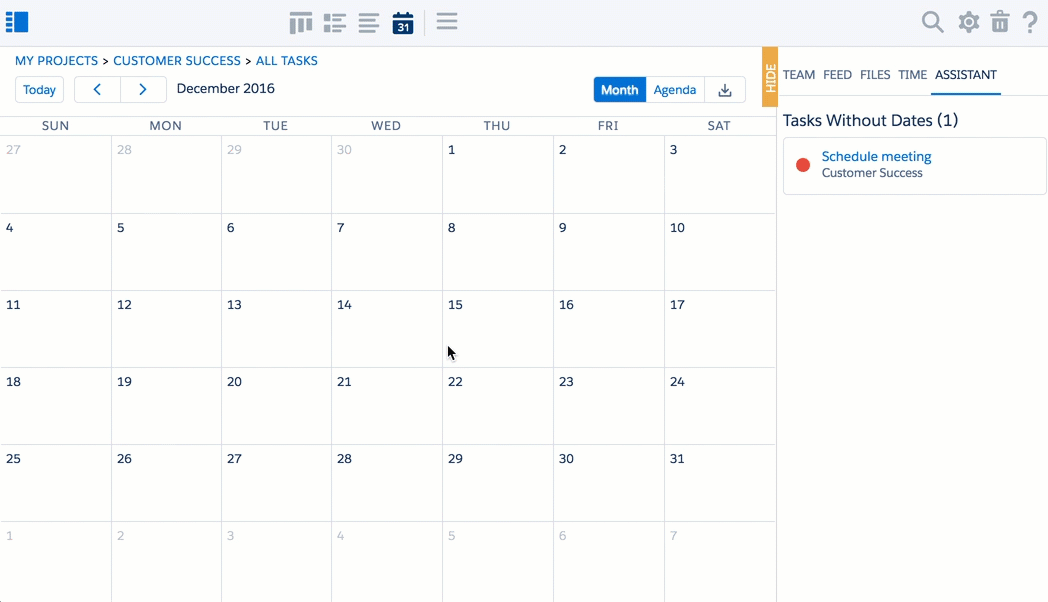Go to MY PROJECTS breadcrumb
Screen dimensions: 1048x602
tap(56, 61)
